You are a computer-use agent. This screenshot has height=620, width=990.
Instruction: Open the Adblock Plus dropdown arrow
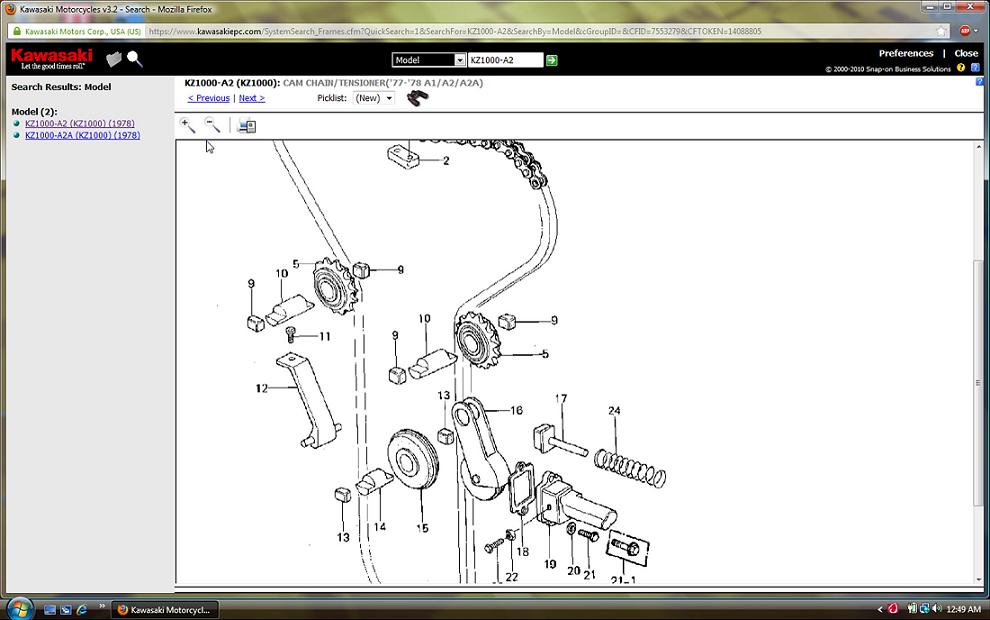coord(976,31)
